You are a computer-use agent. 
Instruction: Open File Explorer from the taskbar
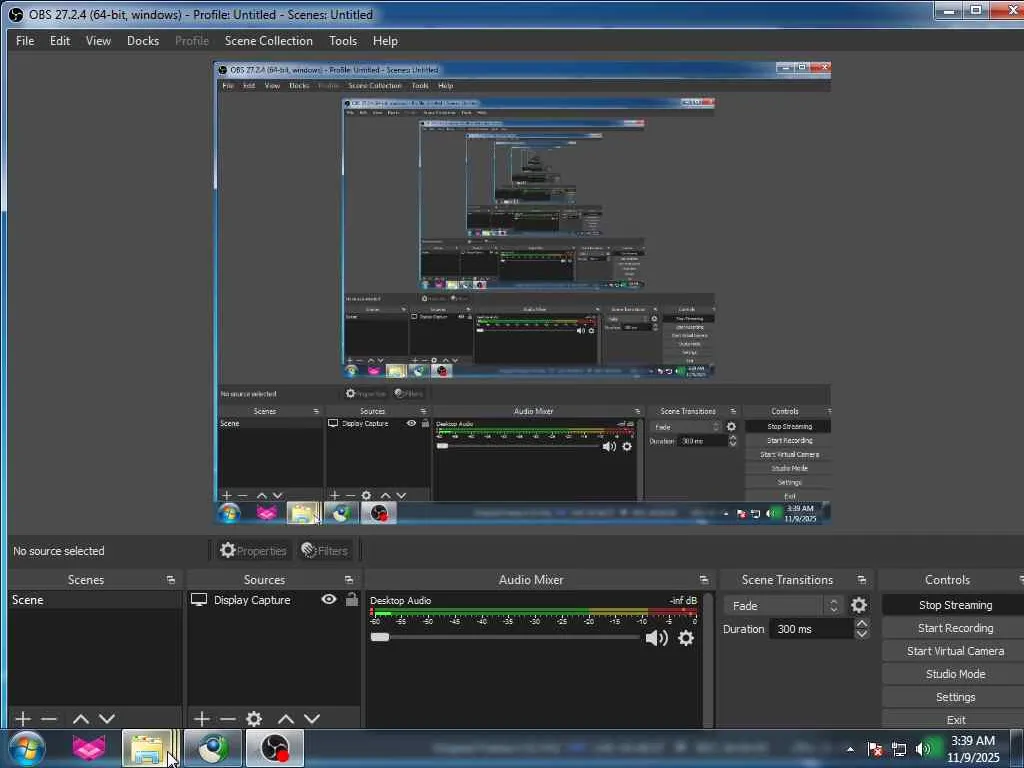[148, 748]
